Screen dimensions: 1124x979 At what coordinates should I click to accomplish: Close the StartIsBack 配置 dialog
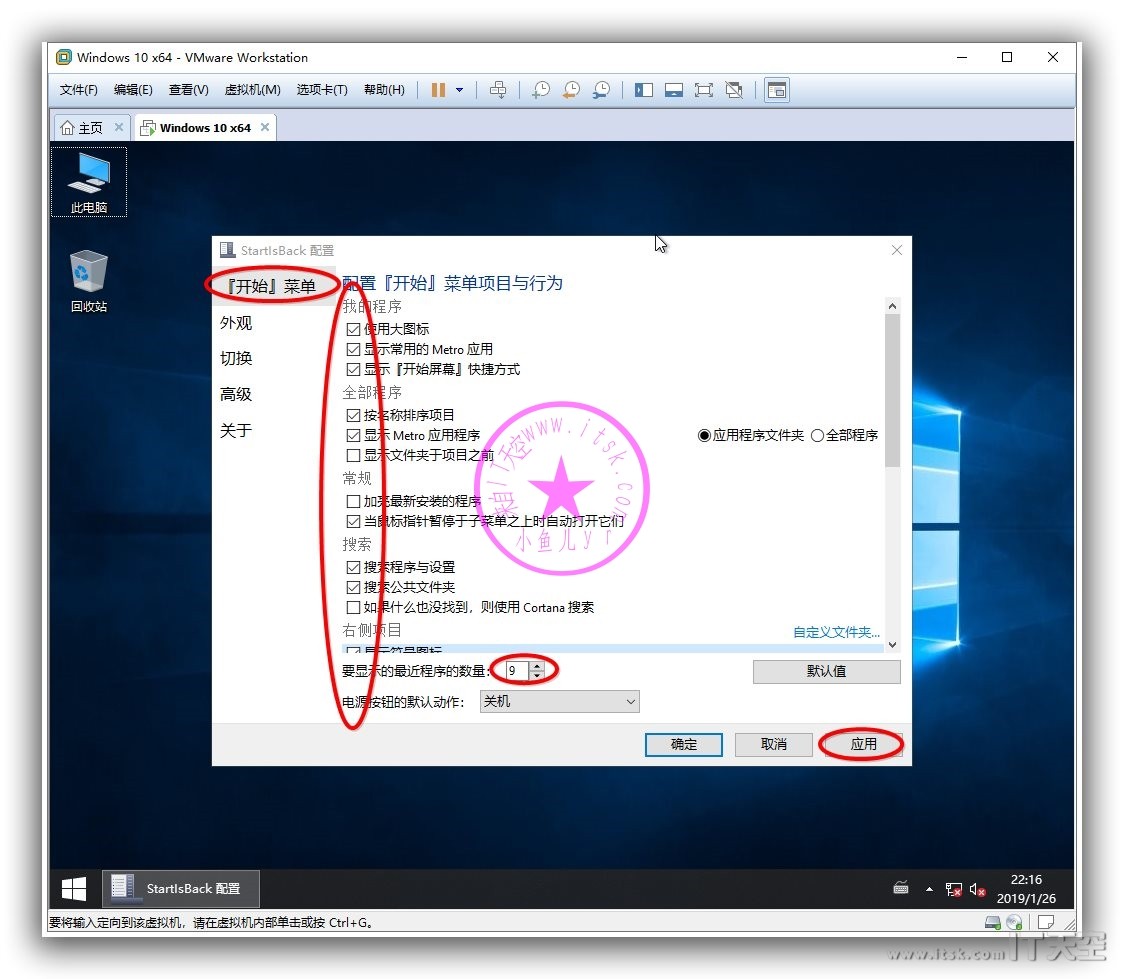[x=897, y=250]
